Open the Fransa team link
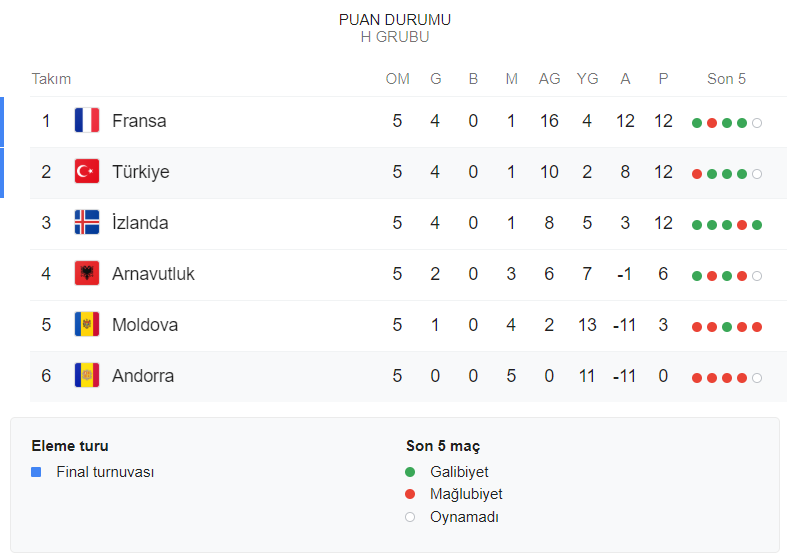The height and width of the screenshot is (560, 787). click(x=139, y=121)
